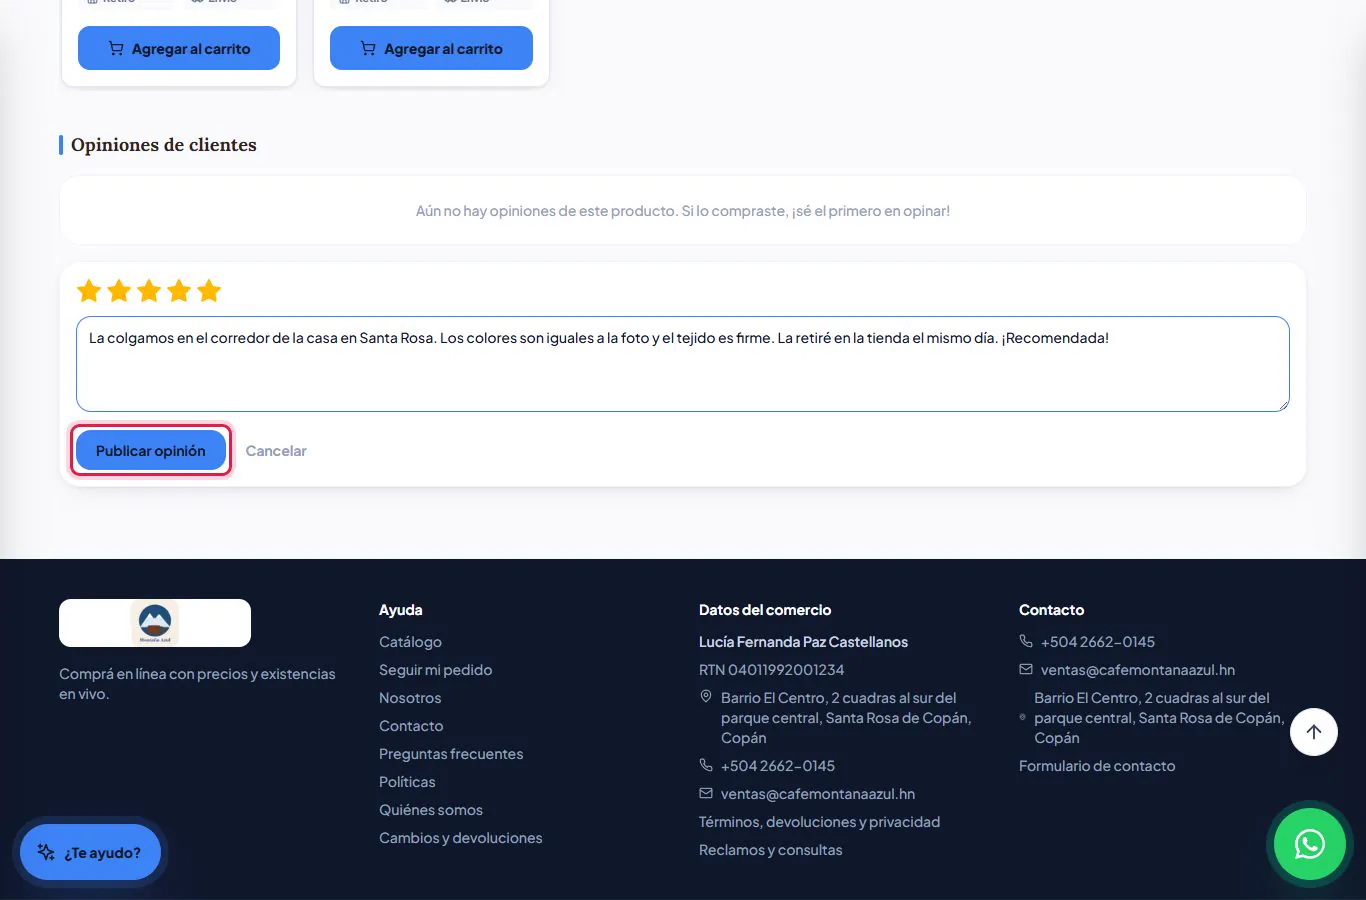Open Formulario de contacto link

(x=1097, y=766)
